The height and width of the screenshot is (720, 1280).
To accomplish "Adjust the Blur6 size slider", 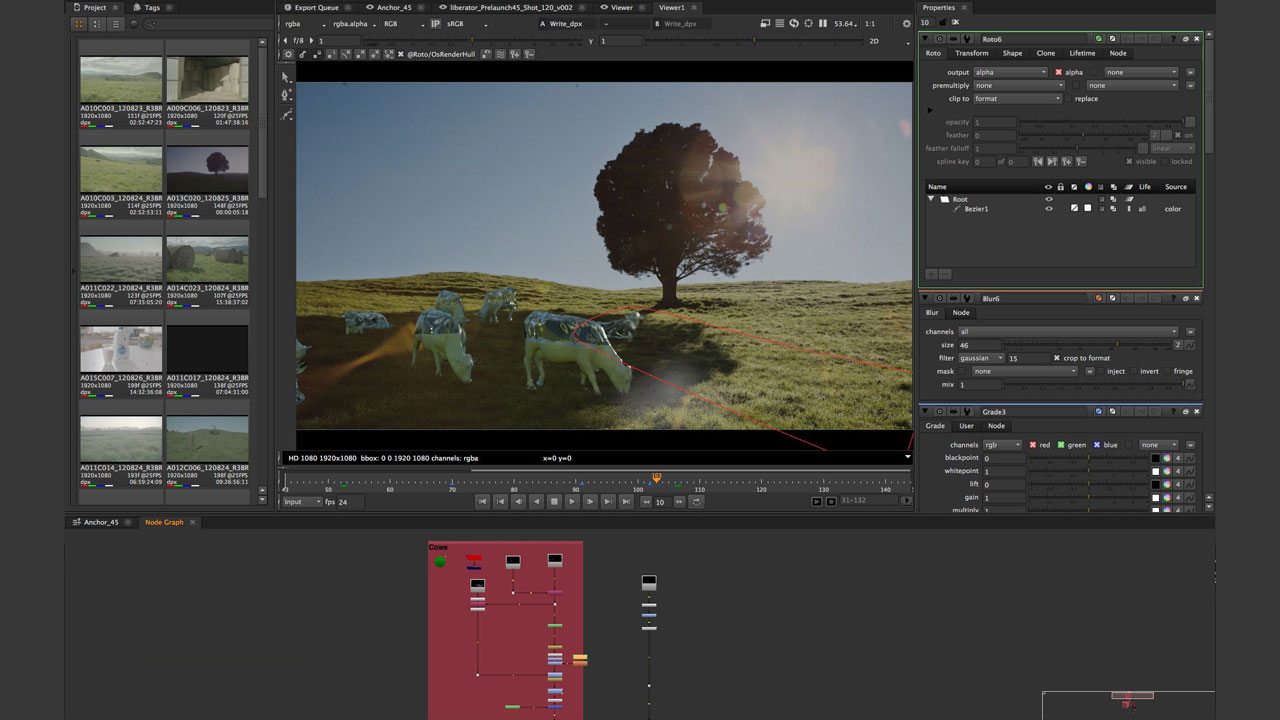I will (1088, 345).
